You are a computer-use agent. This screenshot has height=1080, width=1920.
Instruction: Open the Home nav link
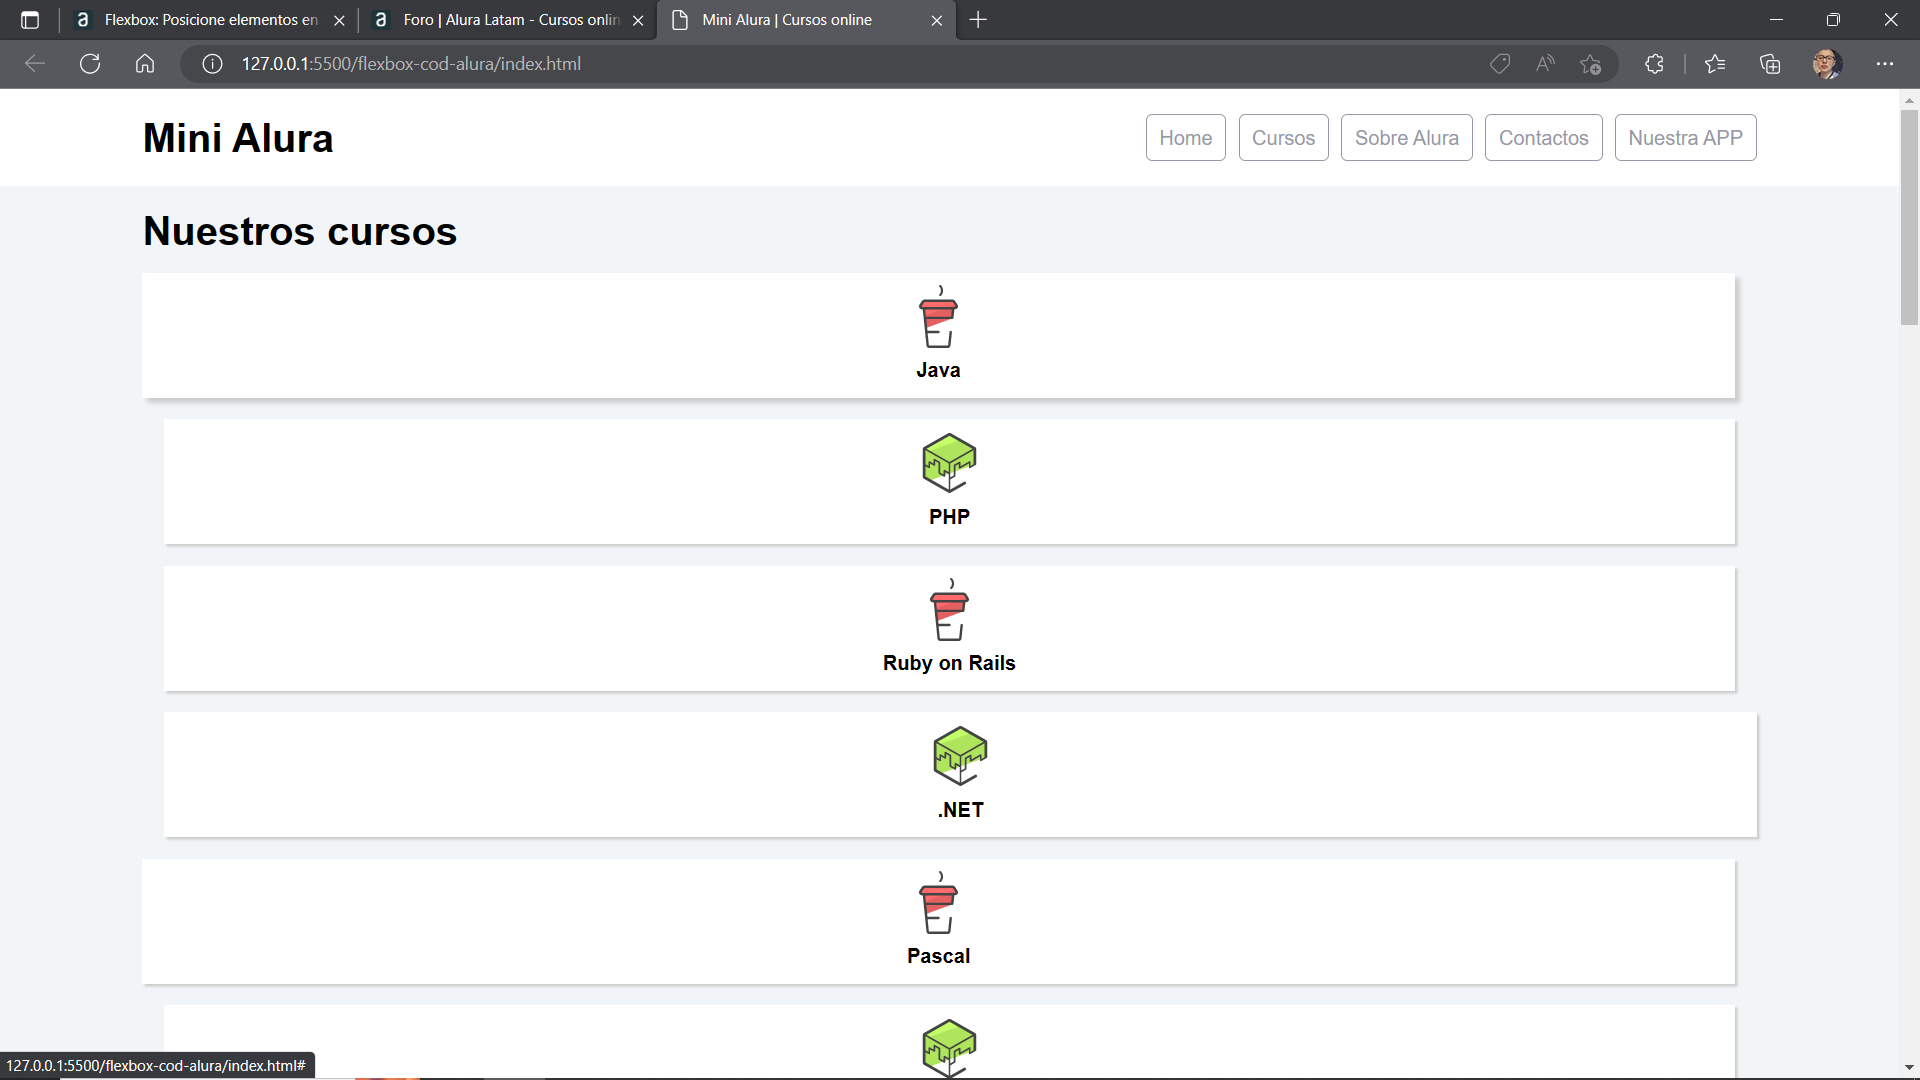pyautogui.click(x=1186, y=138)
